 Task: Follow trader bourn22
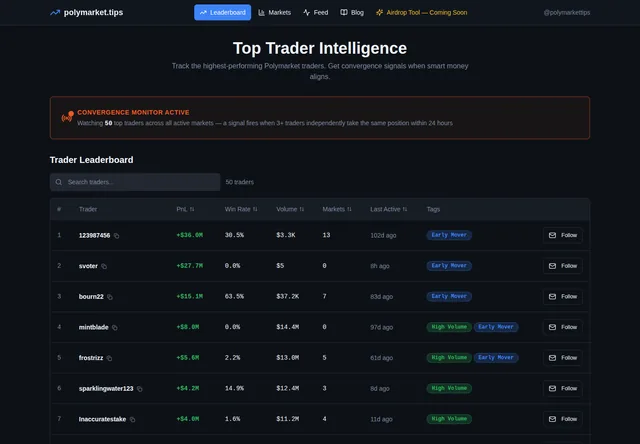563,297
